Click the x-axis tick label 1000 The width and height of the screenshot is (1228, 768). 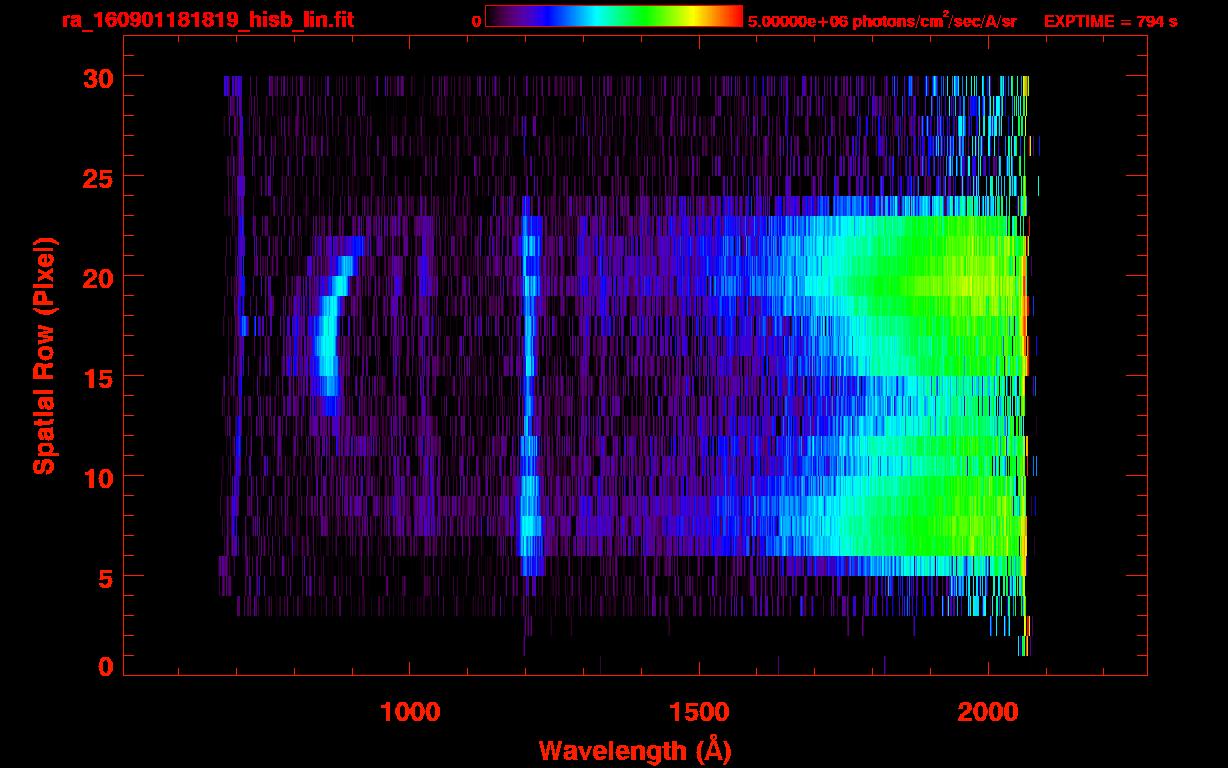[x=410, y=711]
